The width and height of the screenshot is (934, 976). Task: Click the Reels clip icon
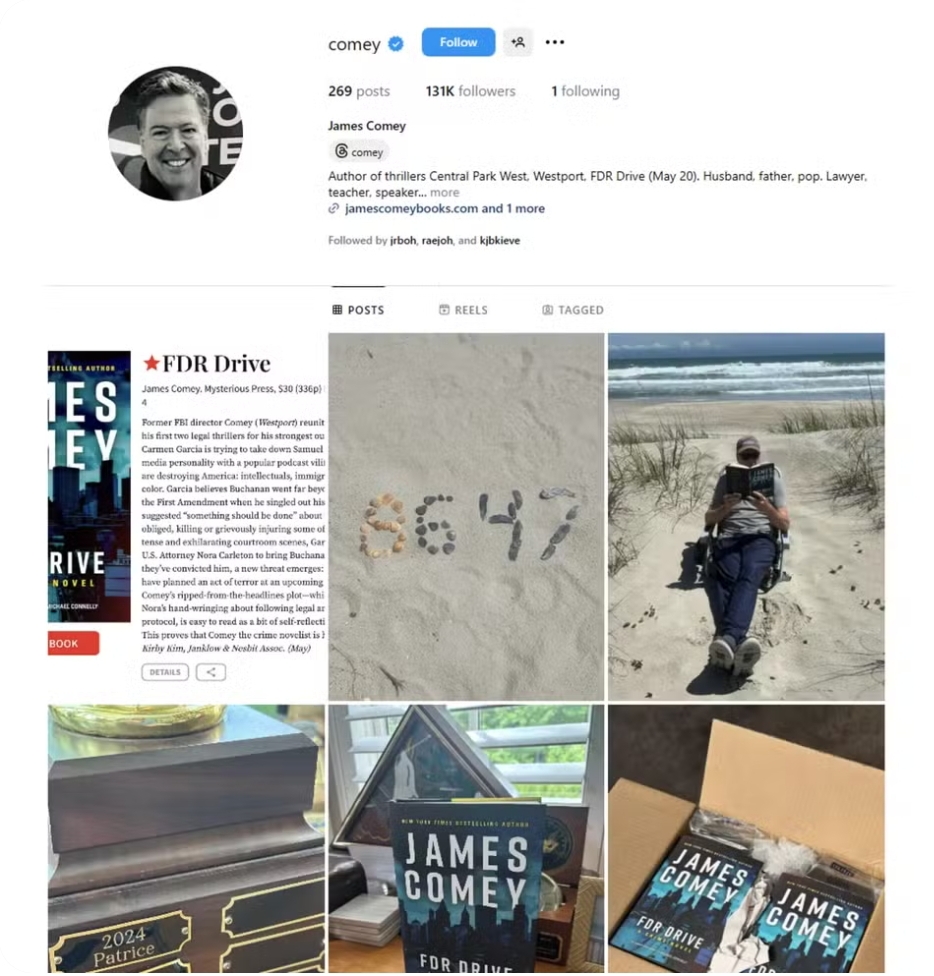pyautogui.click(x=444, y=310)
